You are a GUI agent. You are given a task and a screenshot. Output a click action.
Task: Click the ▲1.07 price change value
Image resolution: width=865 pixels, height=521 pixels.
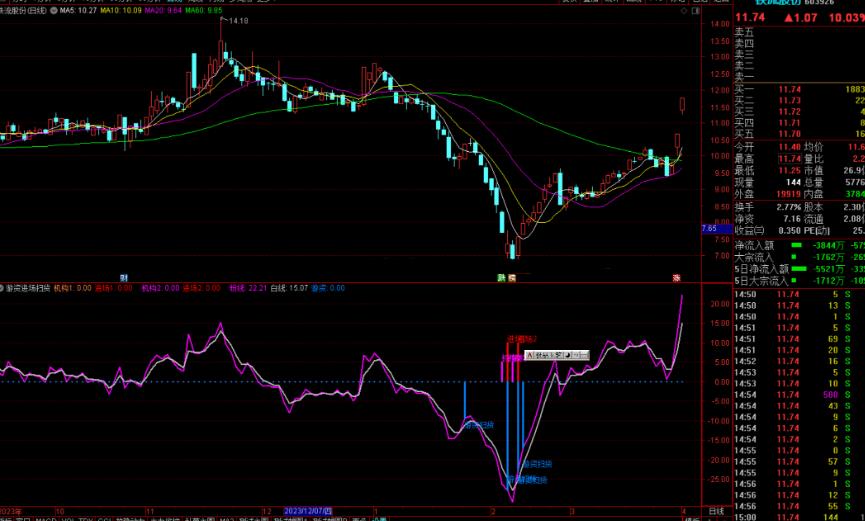pos(800,17)
